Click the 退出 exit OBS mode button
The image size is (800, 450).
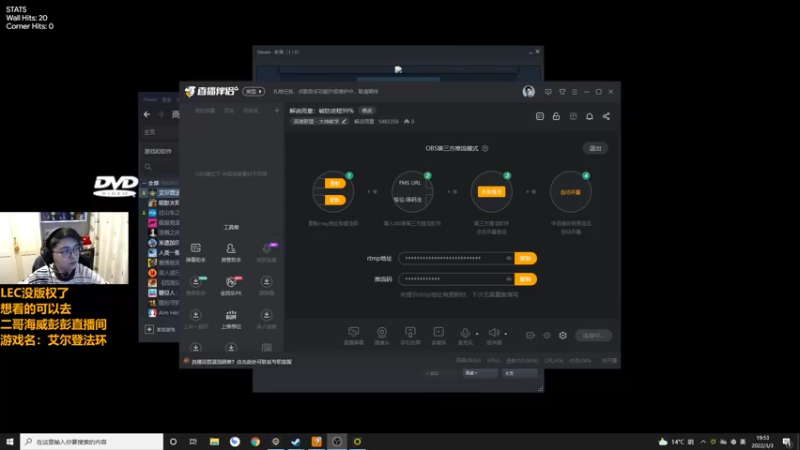595,148
